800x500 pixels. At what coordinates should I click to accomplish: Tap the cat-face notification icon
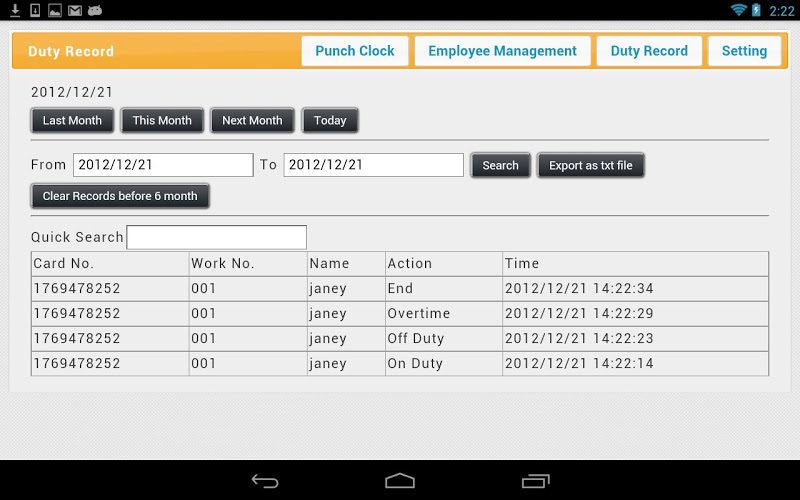click(95, 10)
